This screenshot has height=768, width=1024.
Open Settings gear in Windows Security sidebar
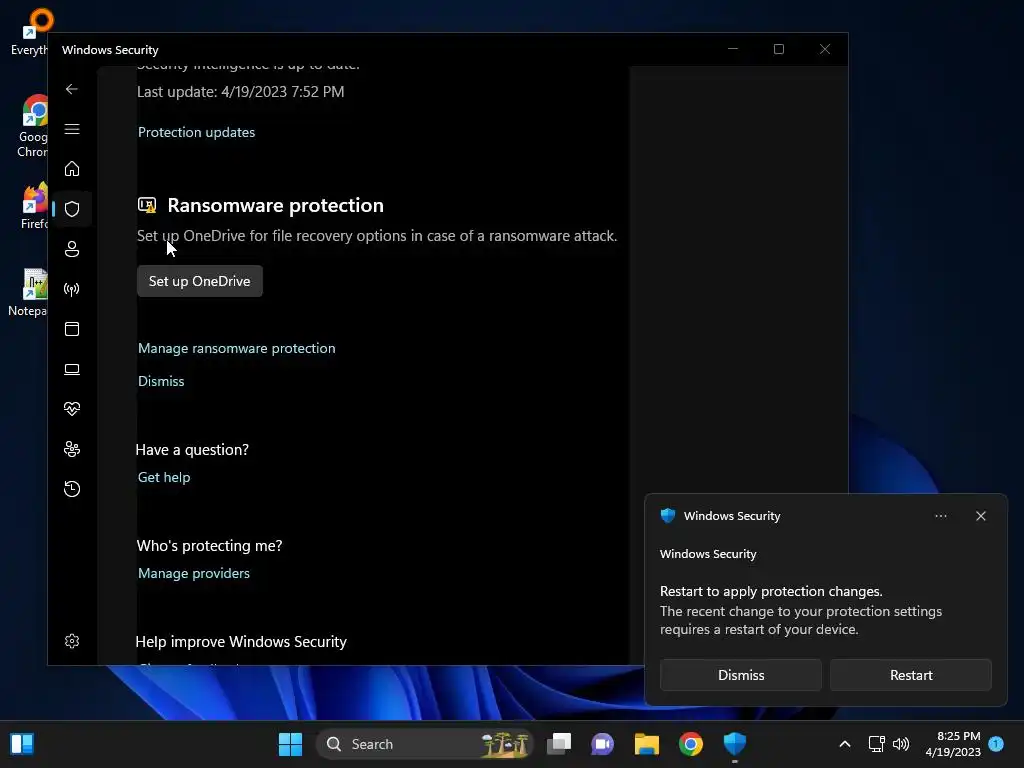72,641
